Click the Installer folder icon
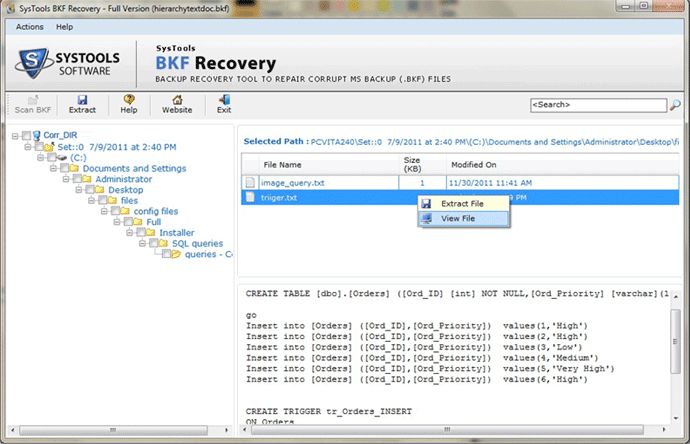 (150, 232)
